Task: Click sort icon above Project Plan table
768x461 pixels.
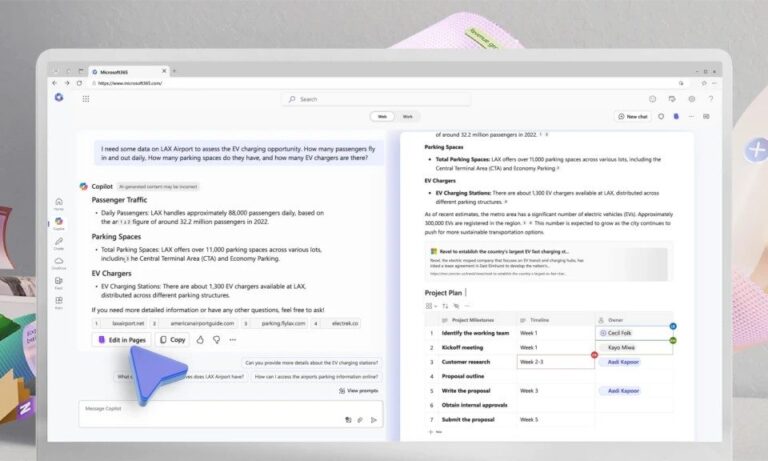Action: pyautogui.click(x=445, y=306)
